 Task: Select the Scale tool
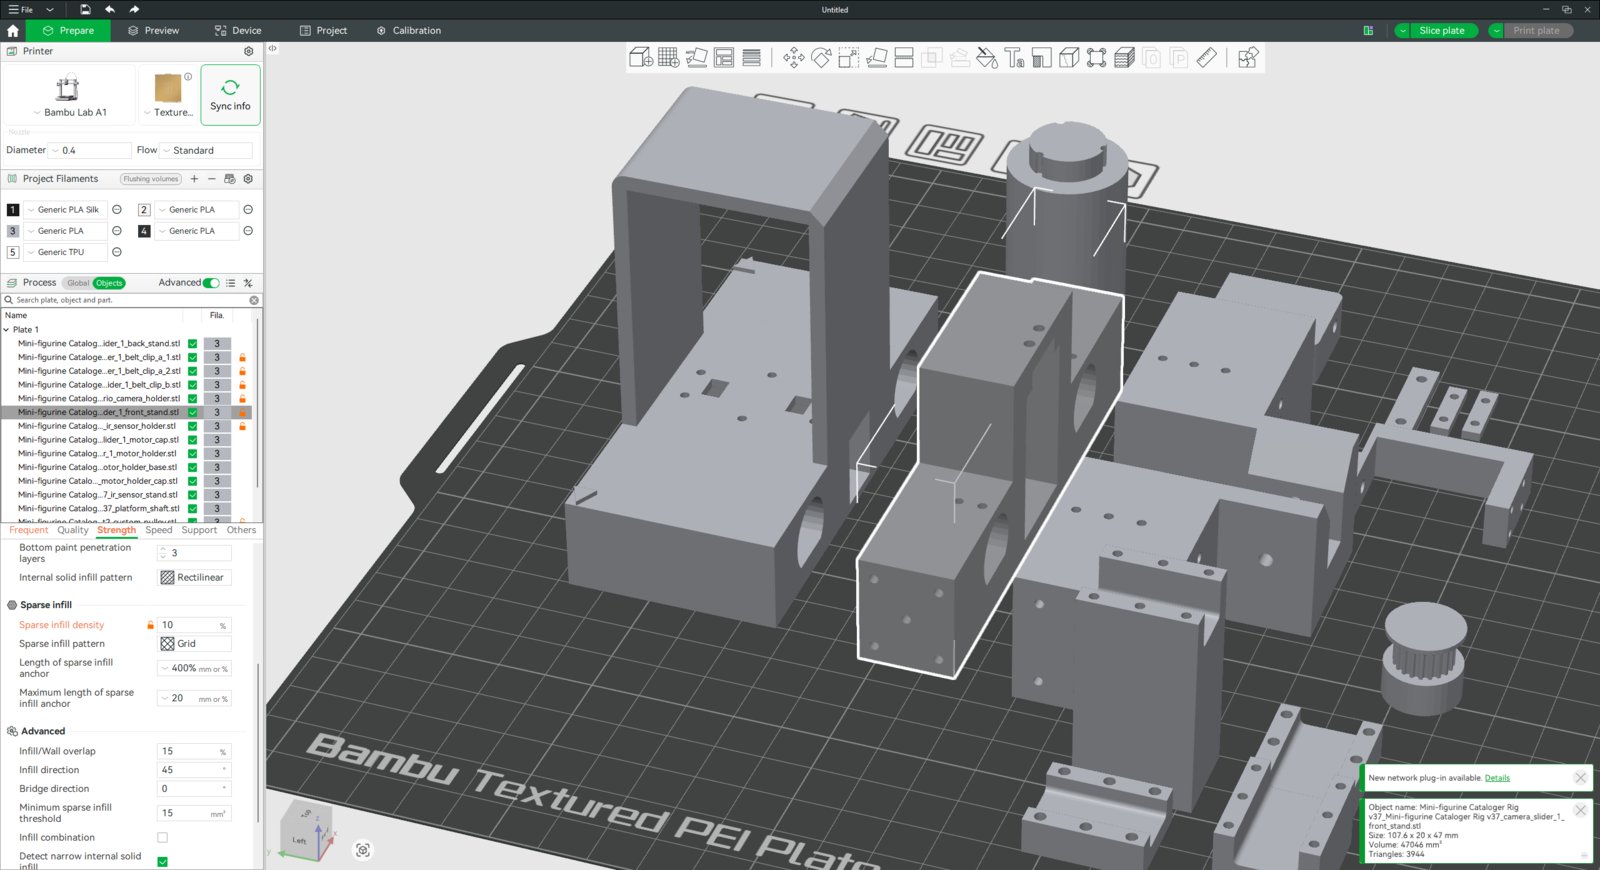(x=849, y=58)
